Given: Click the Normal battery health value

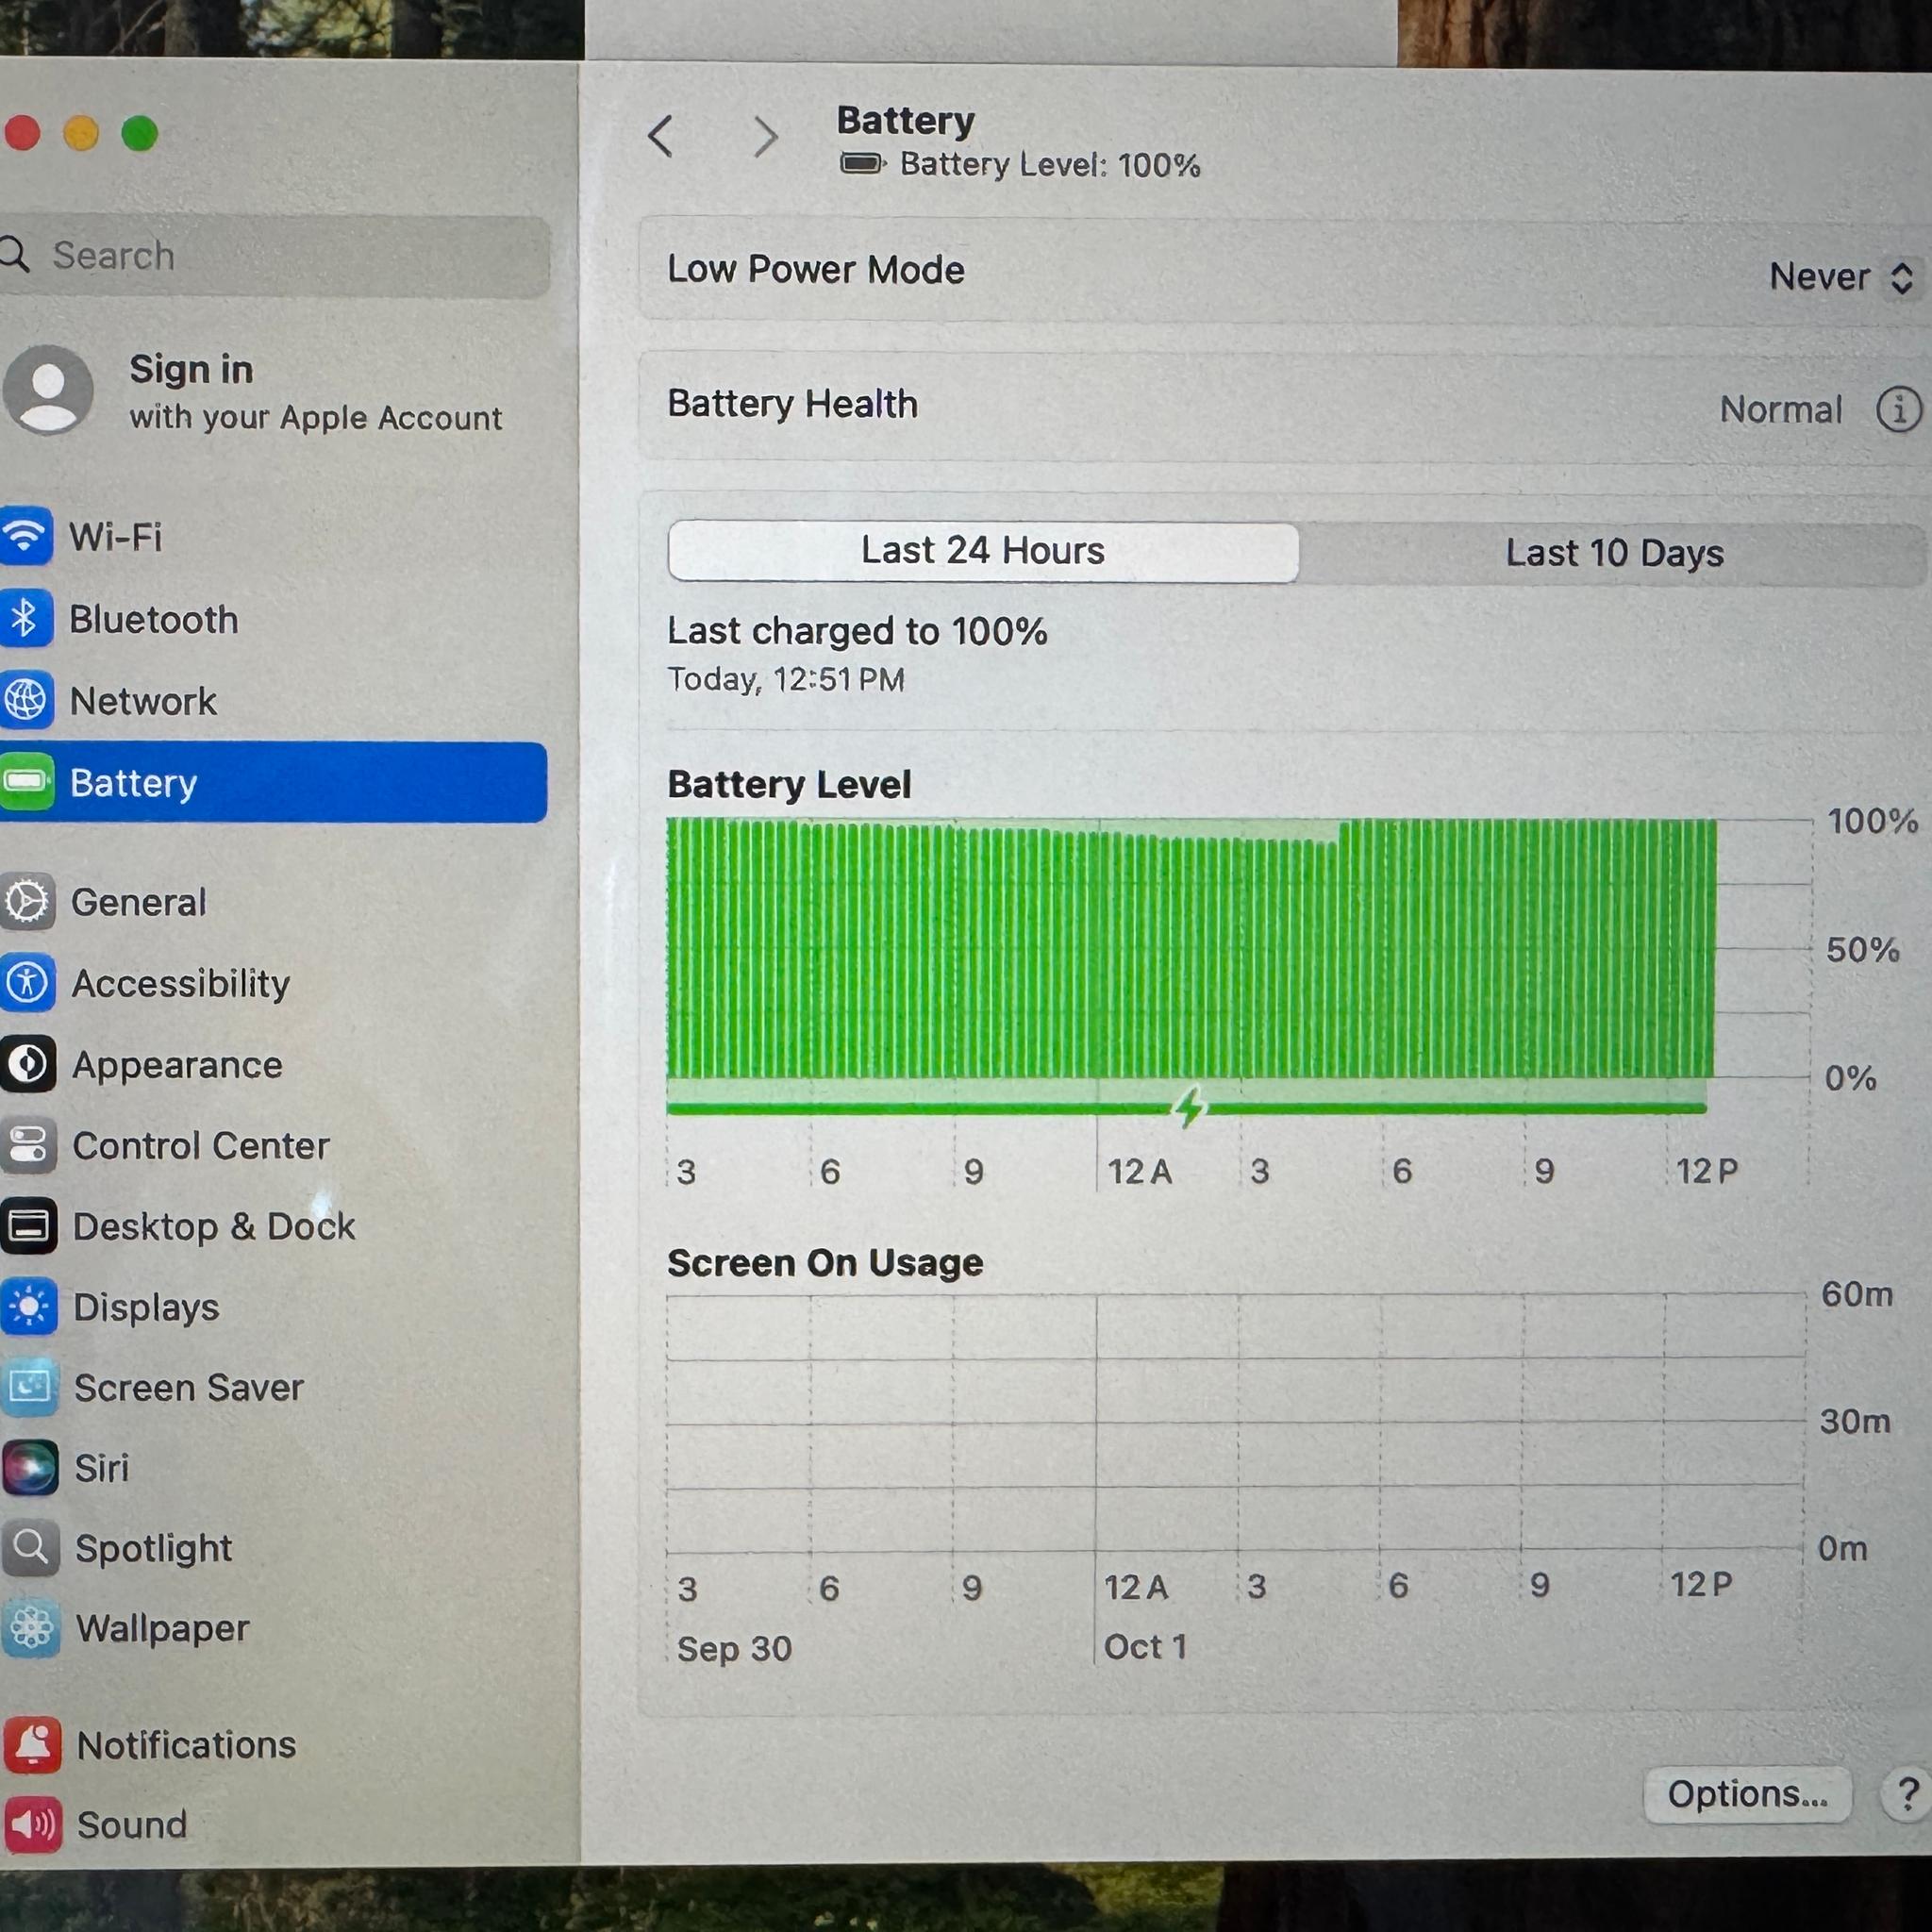Looking at the screenshot, I should point(1781,409).
